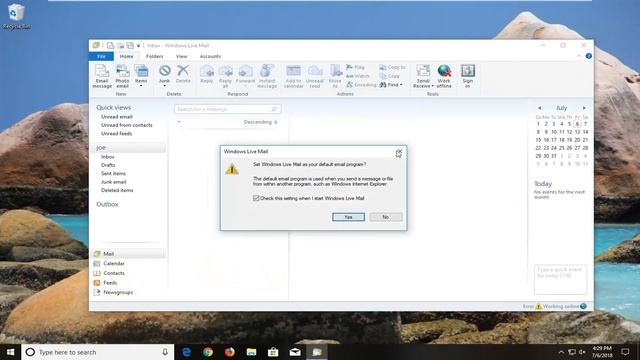
Task: Switch to the Home ribbon tab
Action: pos(127,56)
